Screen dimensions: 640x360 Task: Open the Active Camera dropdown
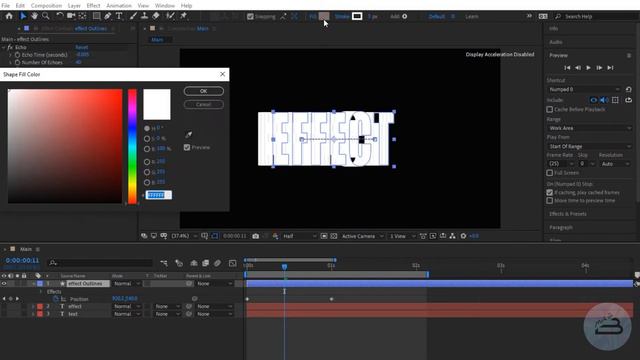click(x=362, y=236)
